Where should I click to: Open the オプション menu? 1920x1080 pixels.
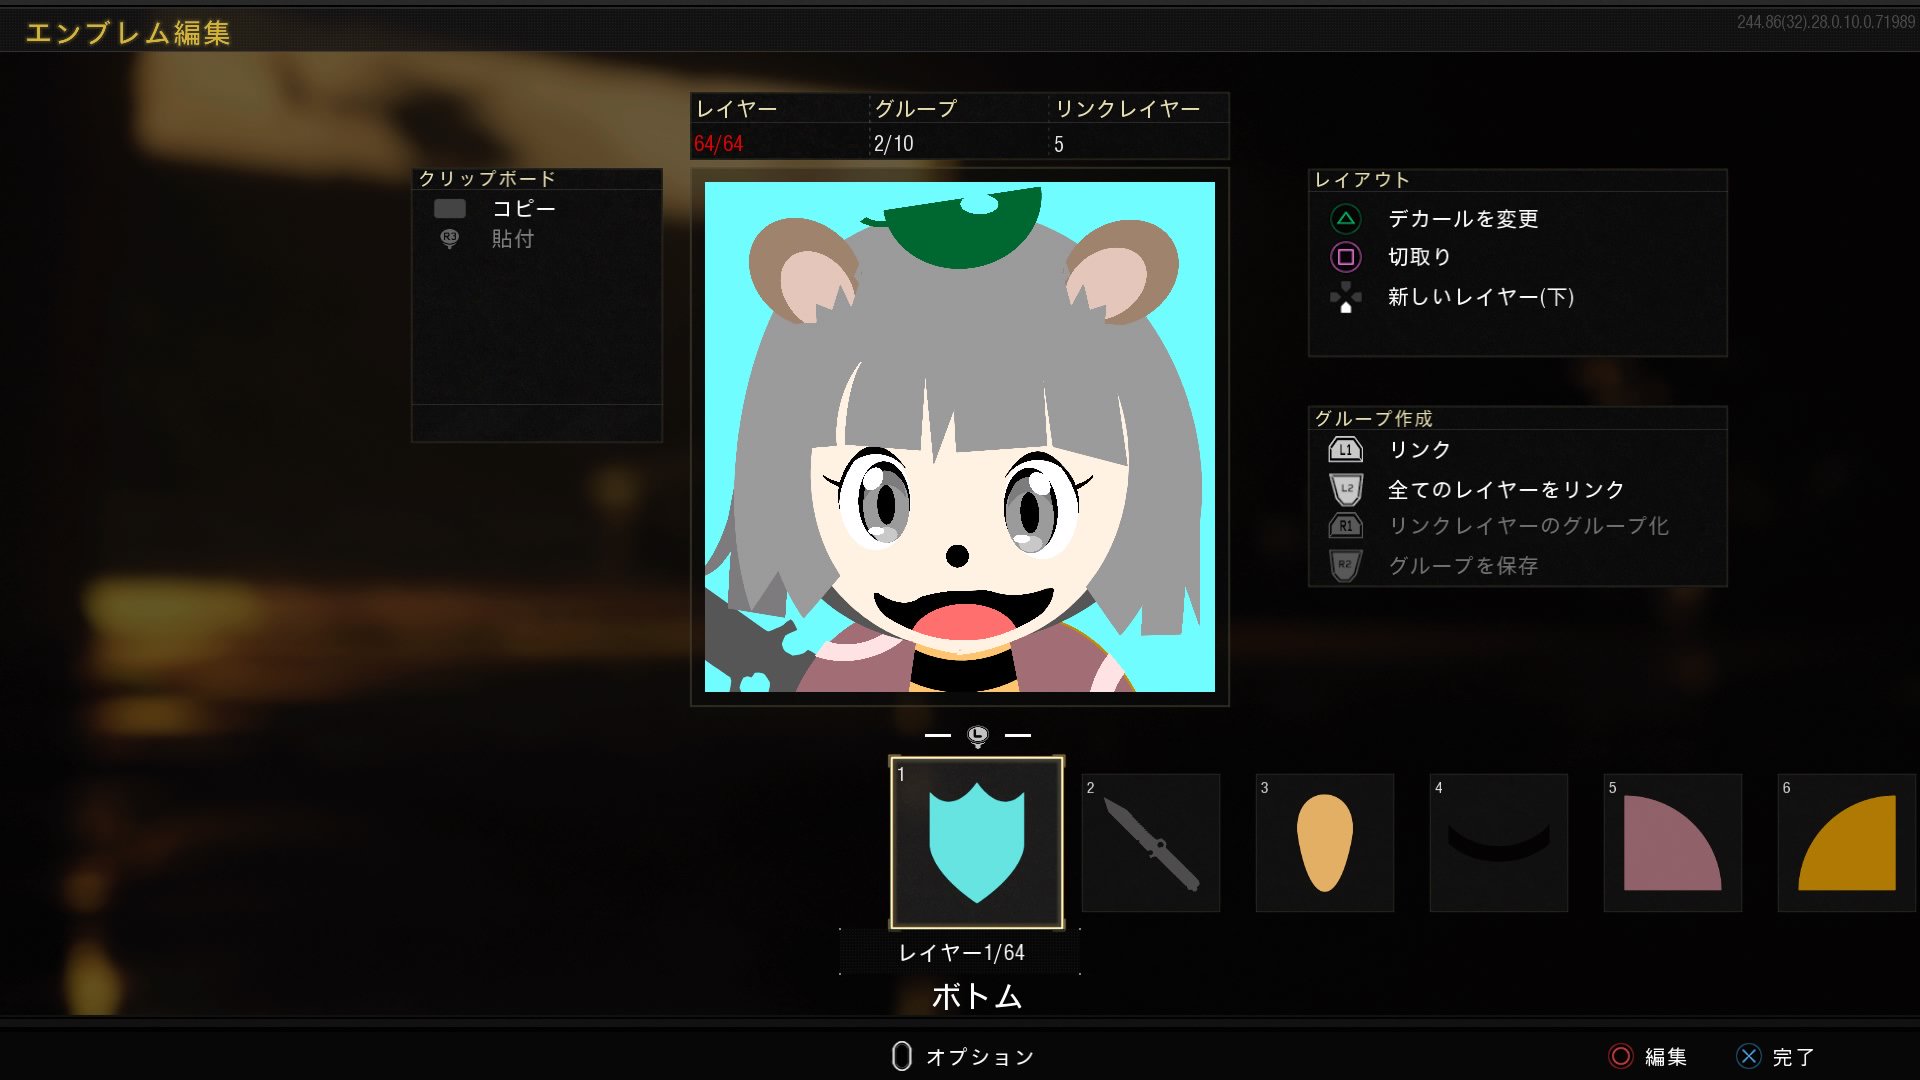click(x=963, y=1056)
